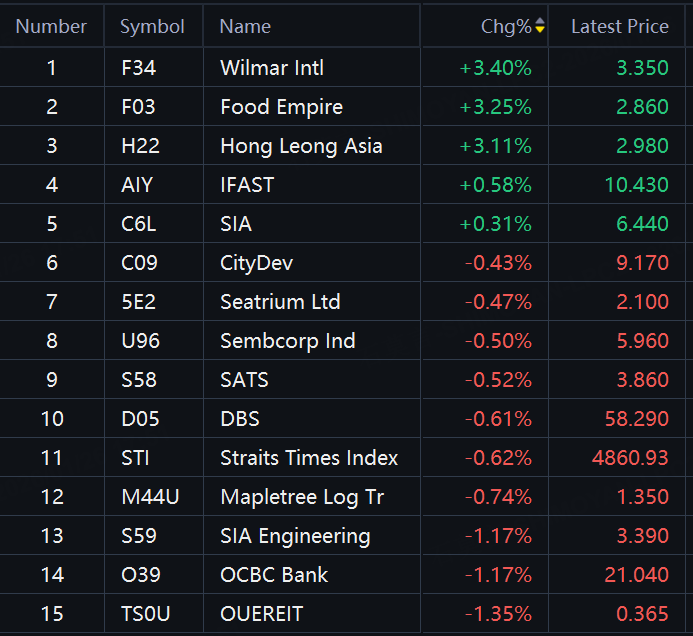Click the OCBC Bank -1.17% change value

tap(498, 575)
